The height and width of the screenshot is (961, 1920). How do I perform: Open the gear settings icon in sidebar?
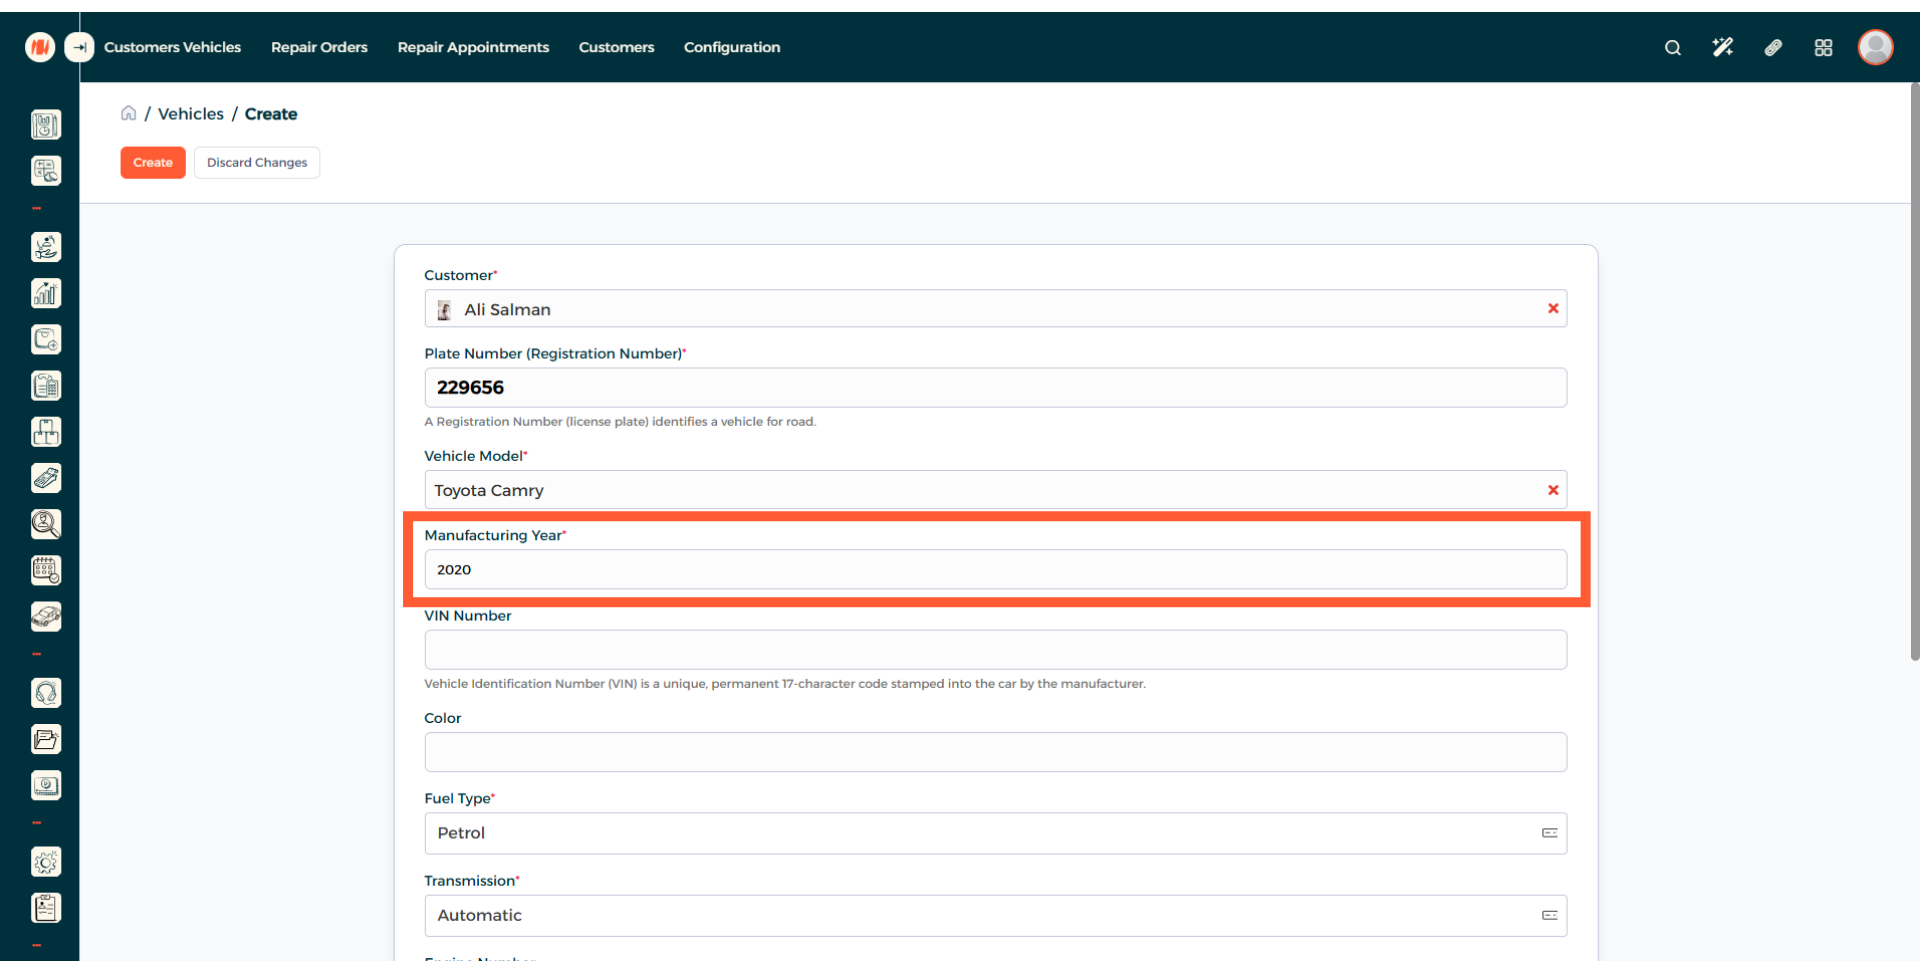click(x=46, y=862)
